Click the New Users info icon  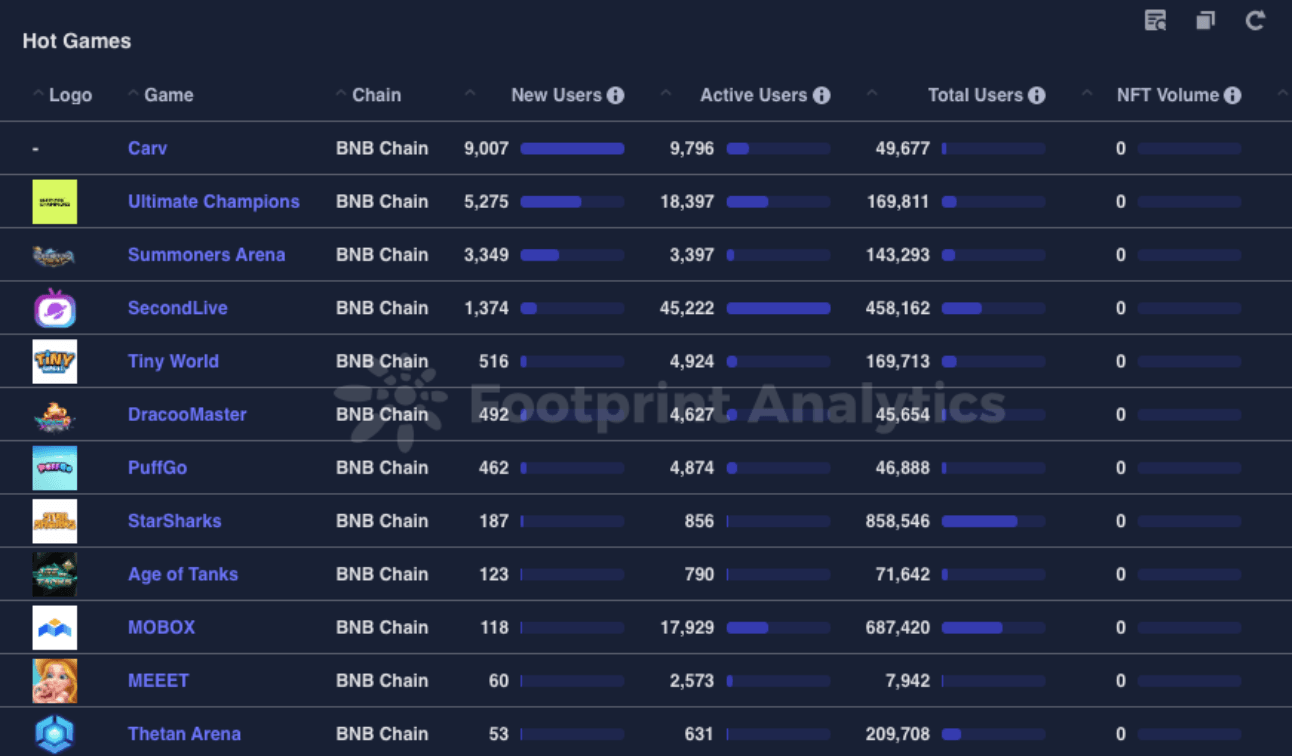click(x=616, y=96)
